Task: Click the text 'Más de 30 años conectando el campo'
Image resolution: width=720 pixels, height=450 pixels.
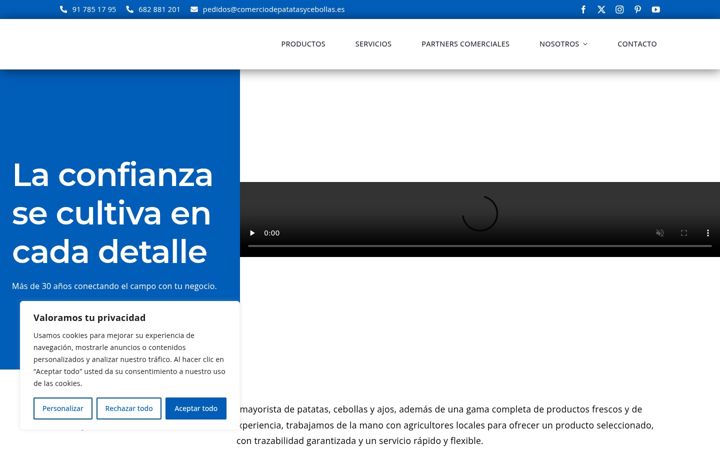Action: 114,286
